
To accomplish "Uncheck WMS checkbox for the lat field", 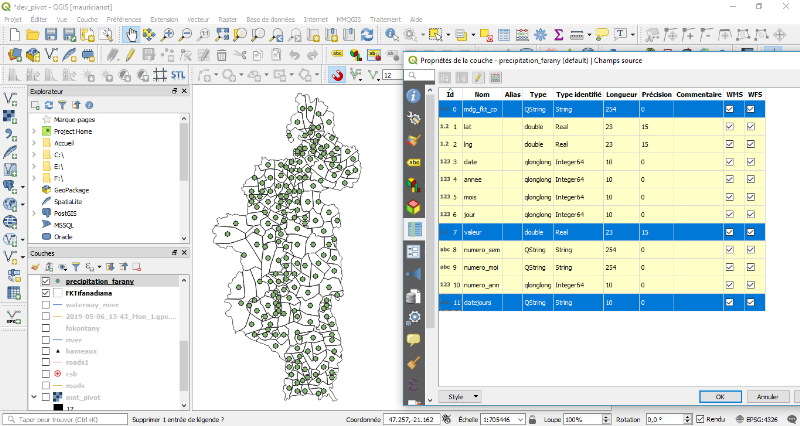I will click(730, 127).
